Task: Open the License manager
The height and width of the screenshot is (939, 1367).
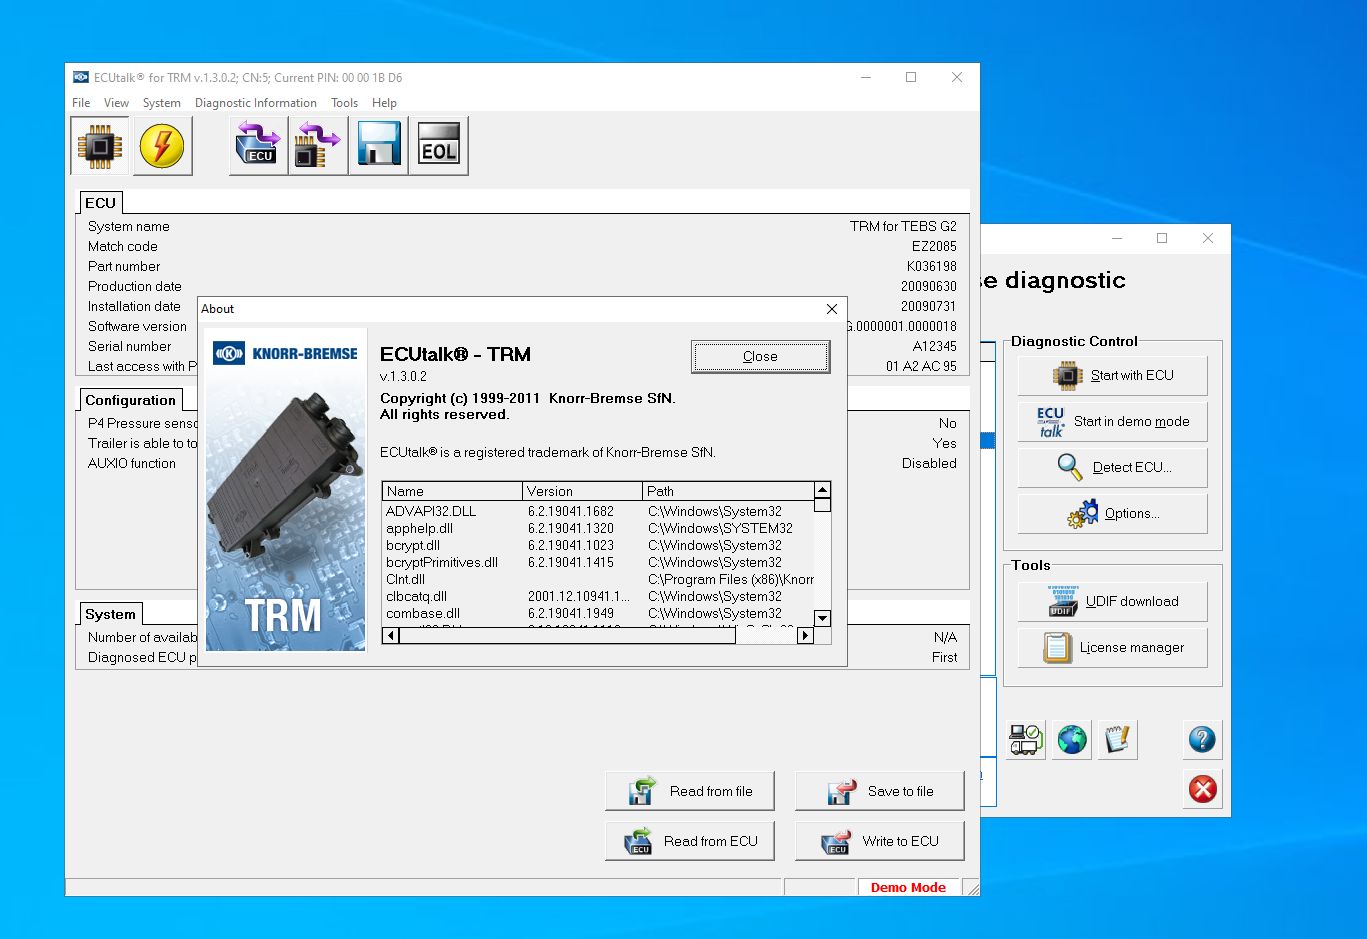Action: (1111, 647)
